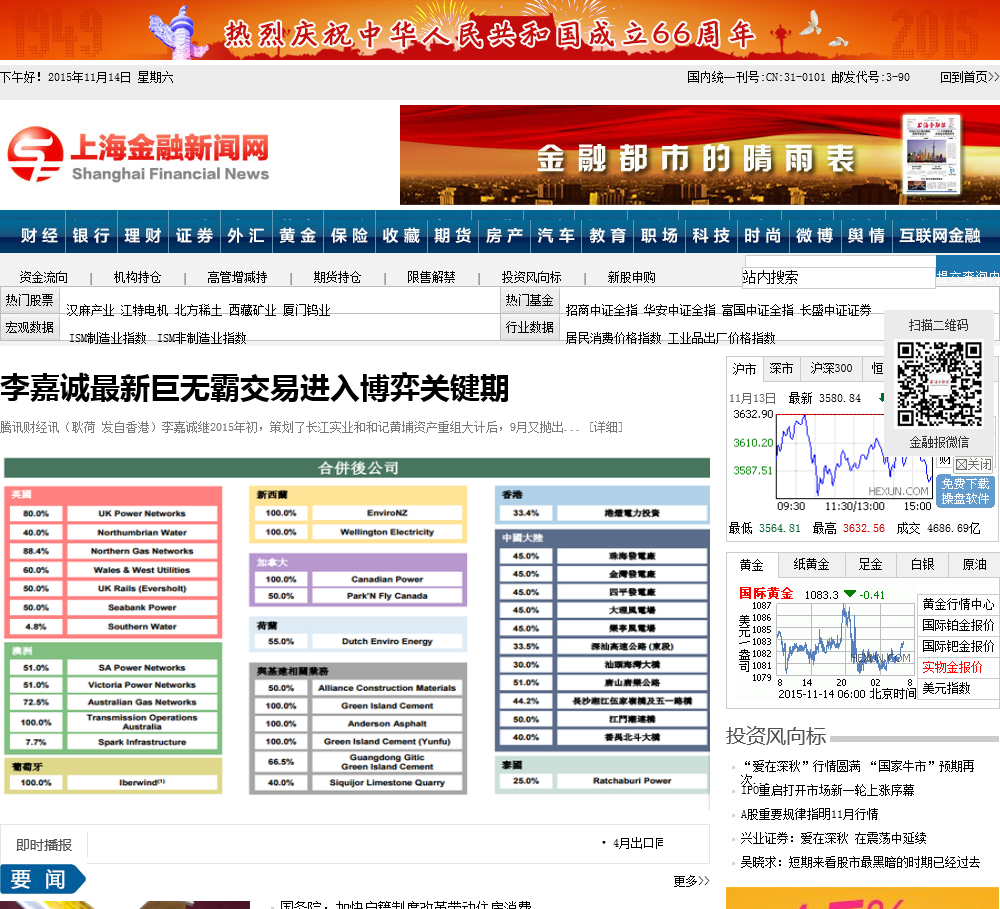Image resolution: width=1000 pixels, height=909 pixels.
Task: Select the 宏观数据 tab
Action: pos(29,327)
